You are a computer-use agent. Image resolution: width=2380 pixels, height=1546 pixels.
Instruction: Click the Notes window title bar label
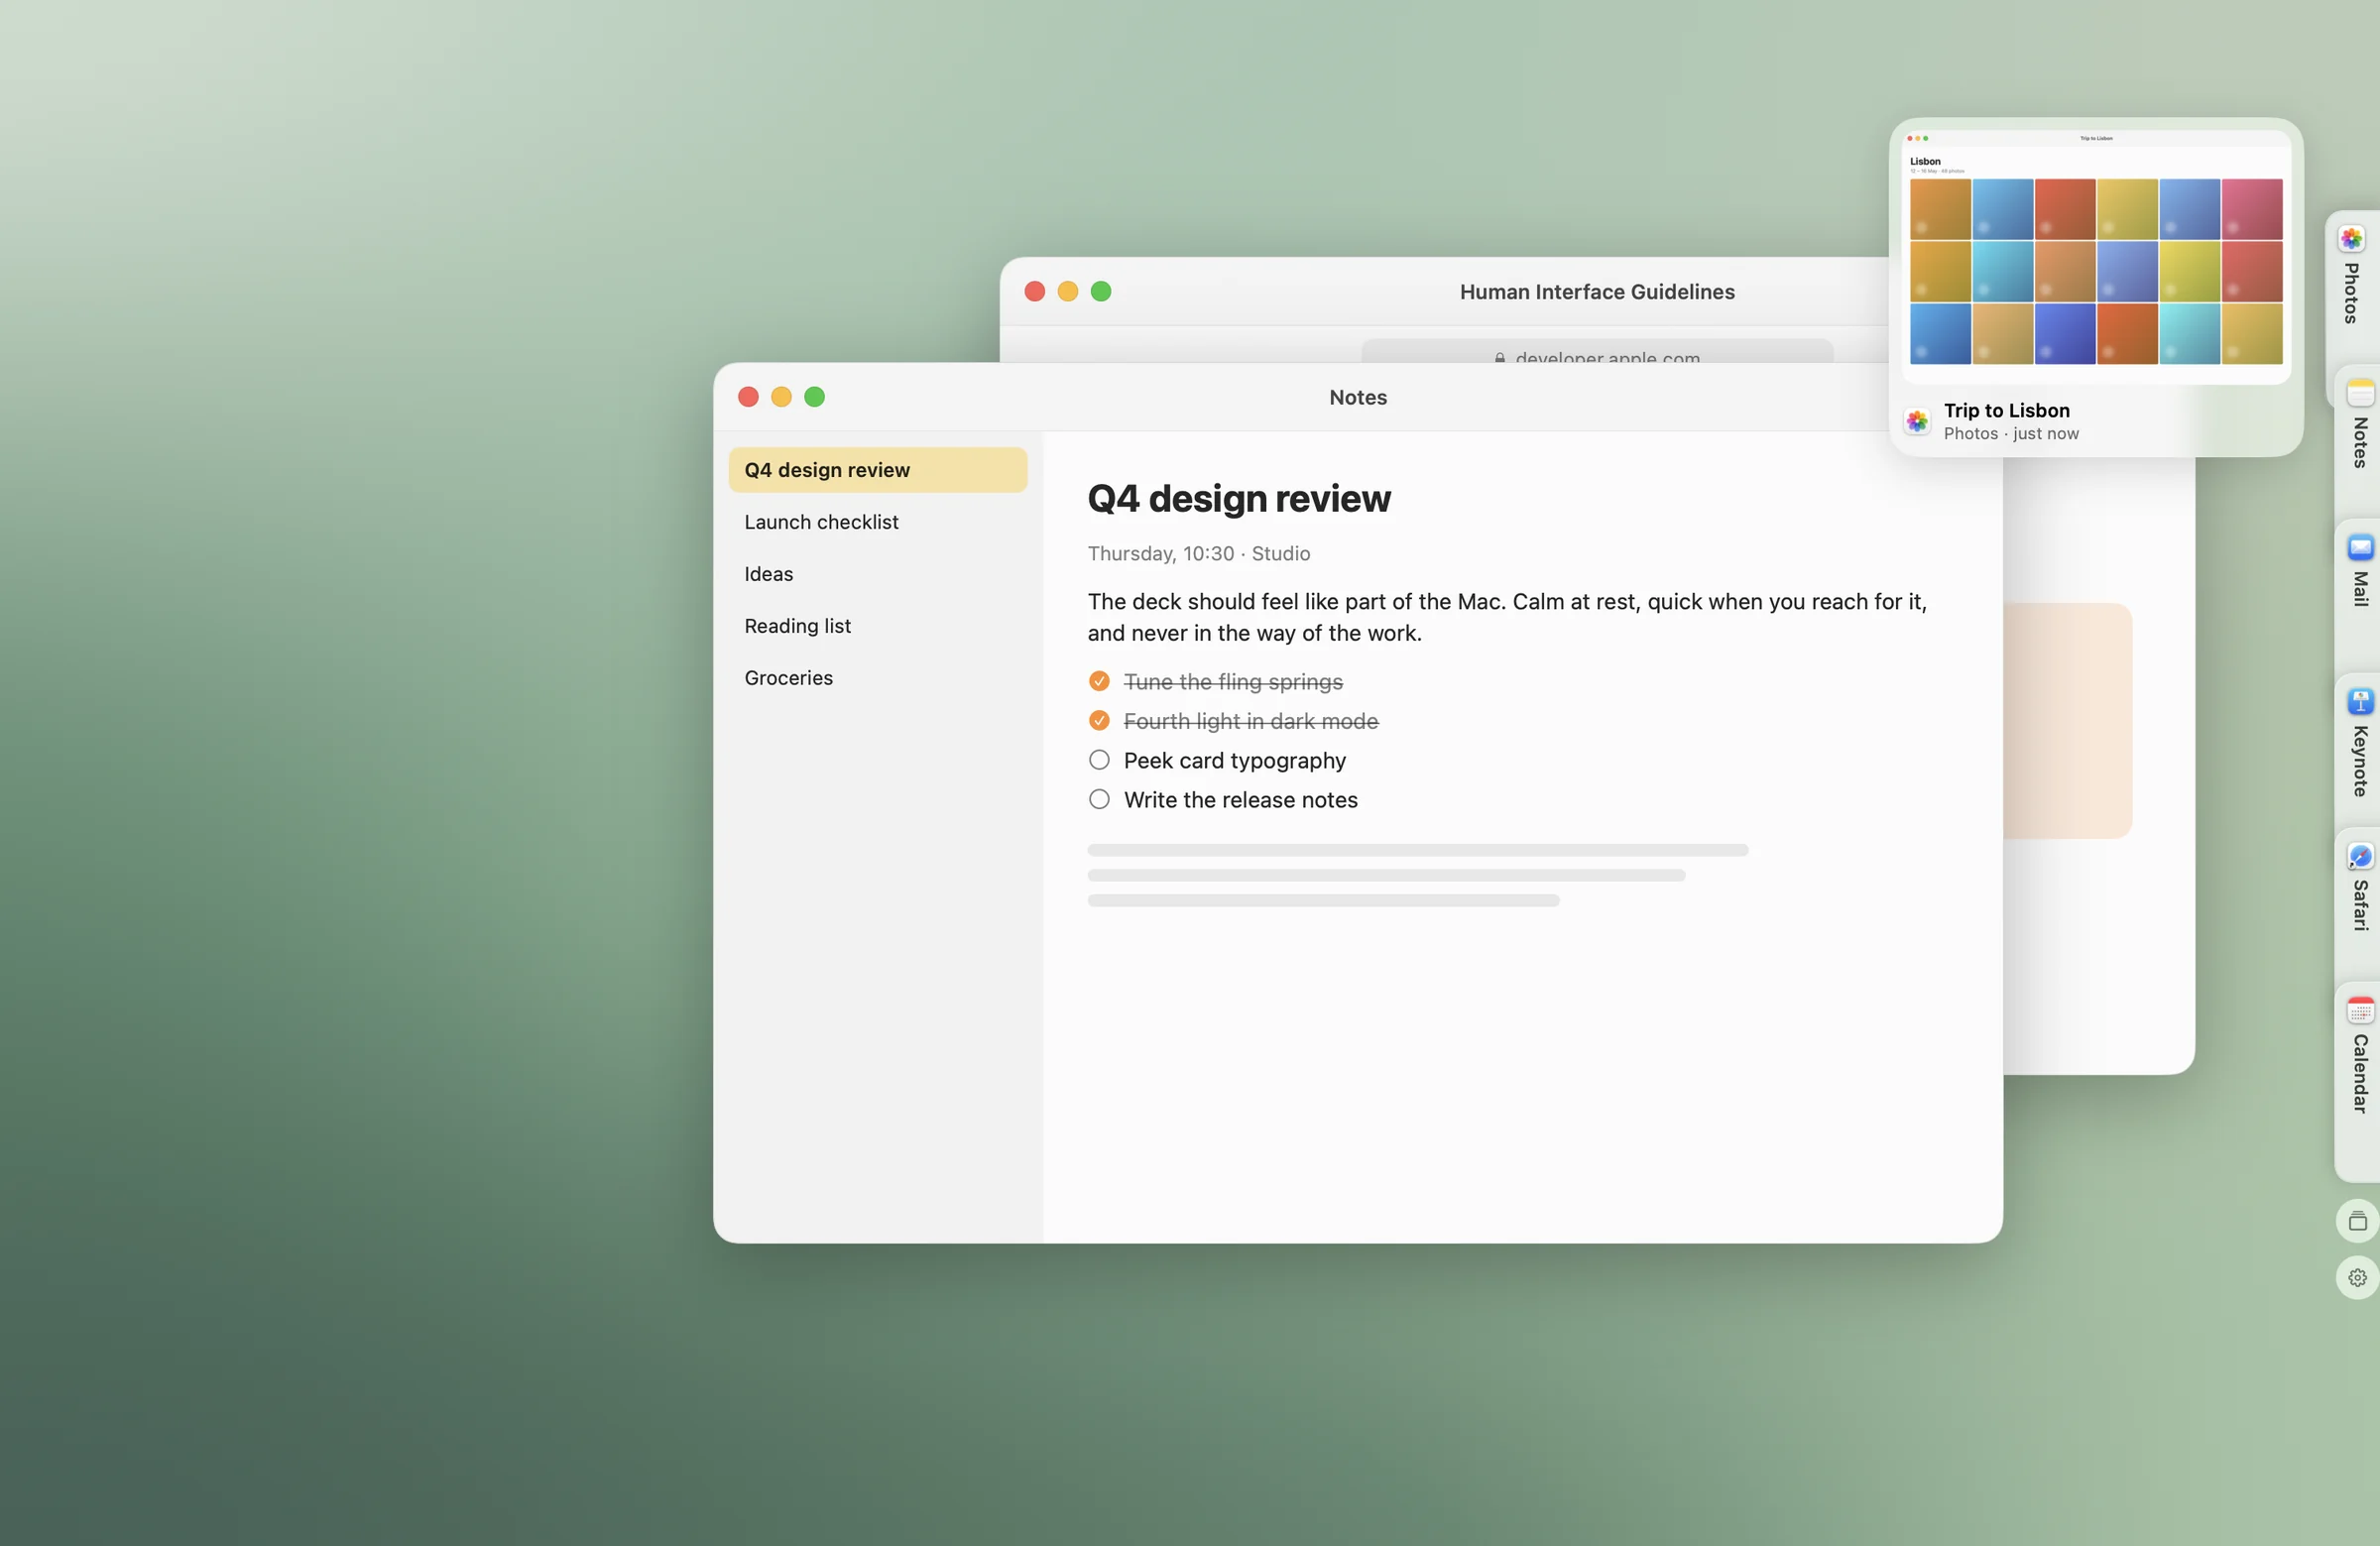(x=1357, y=397)
